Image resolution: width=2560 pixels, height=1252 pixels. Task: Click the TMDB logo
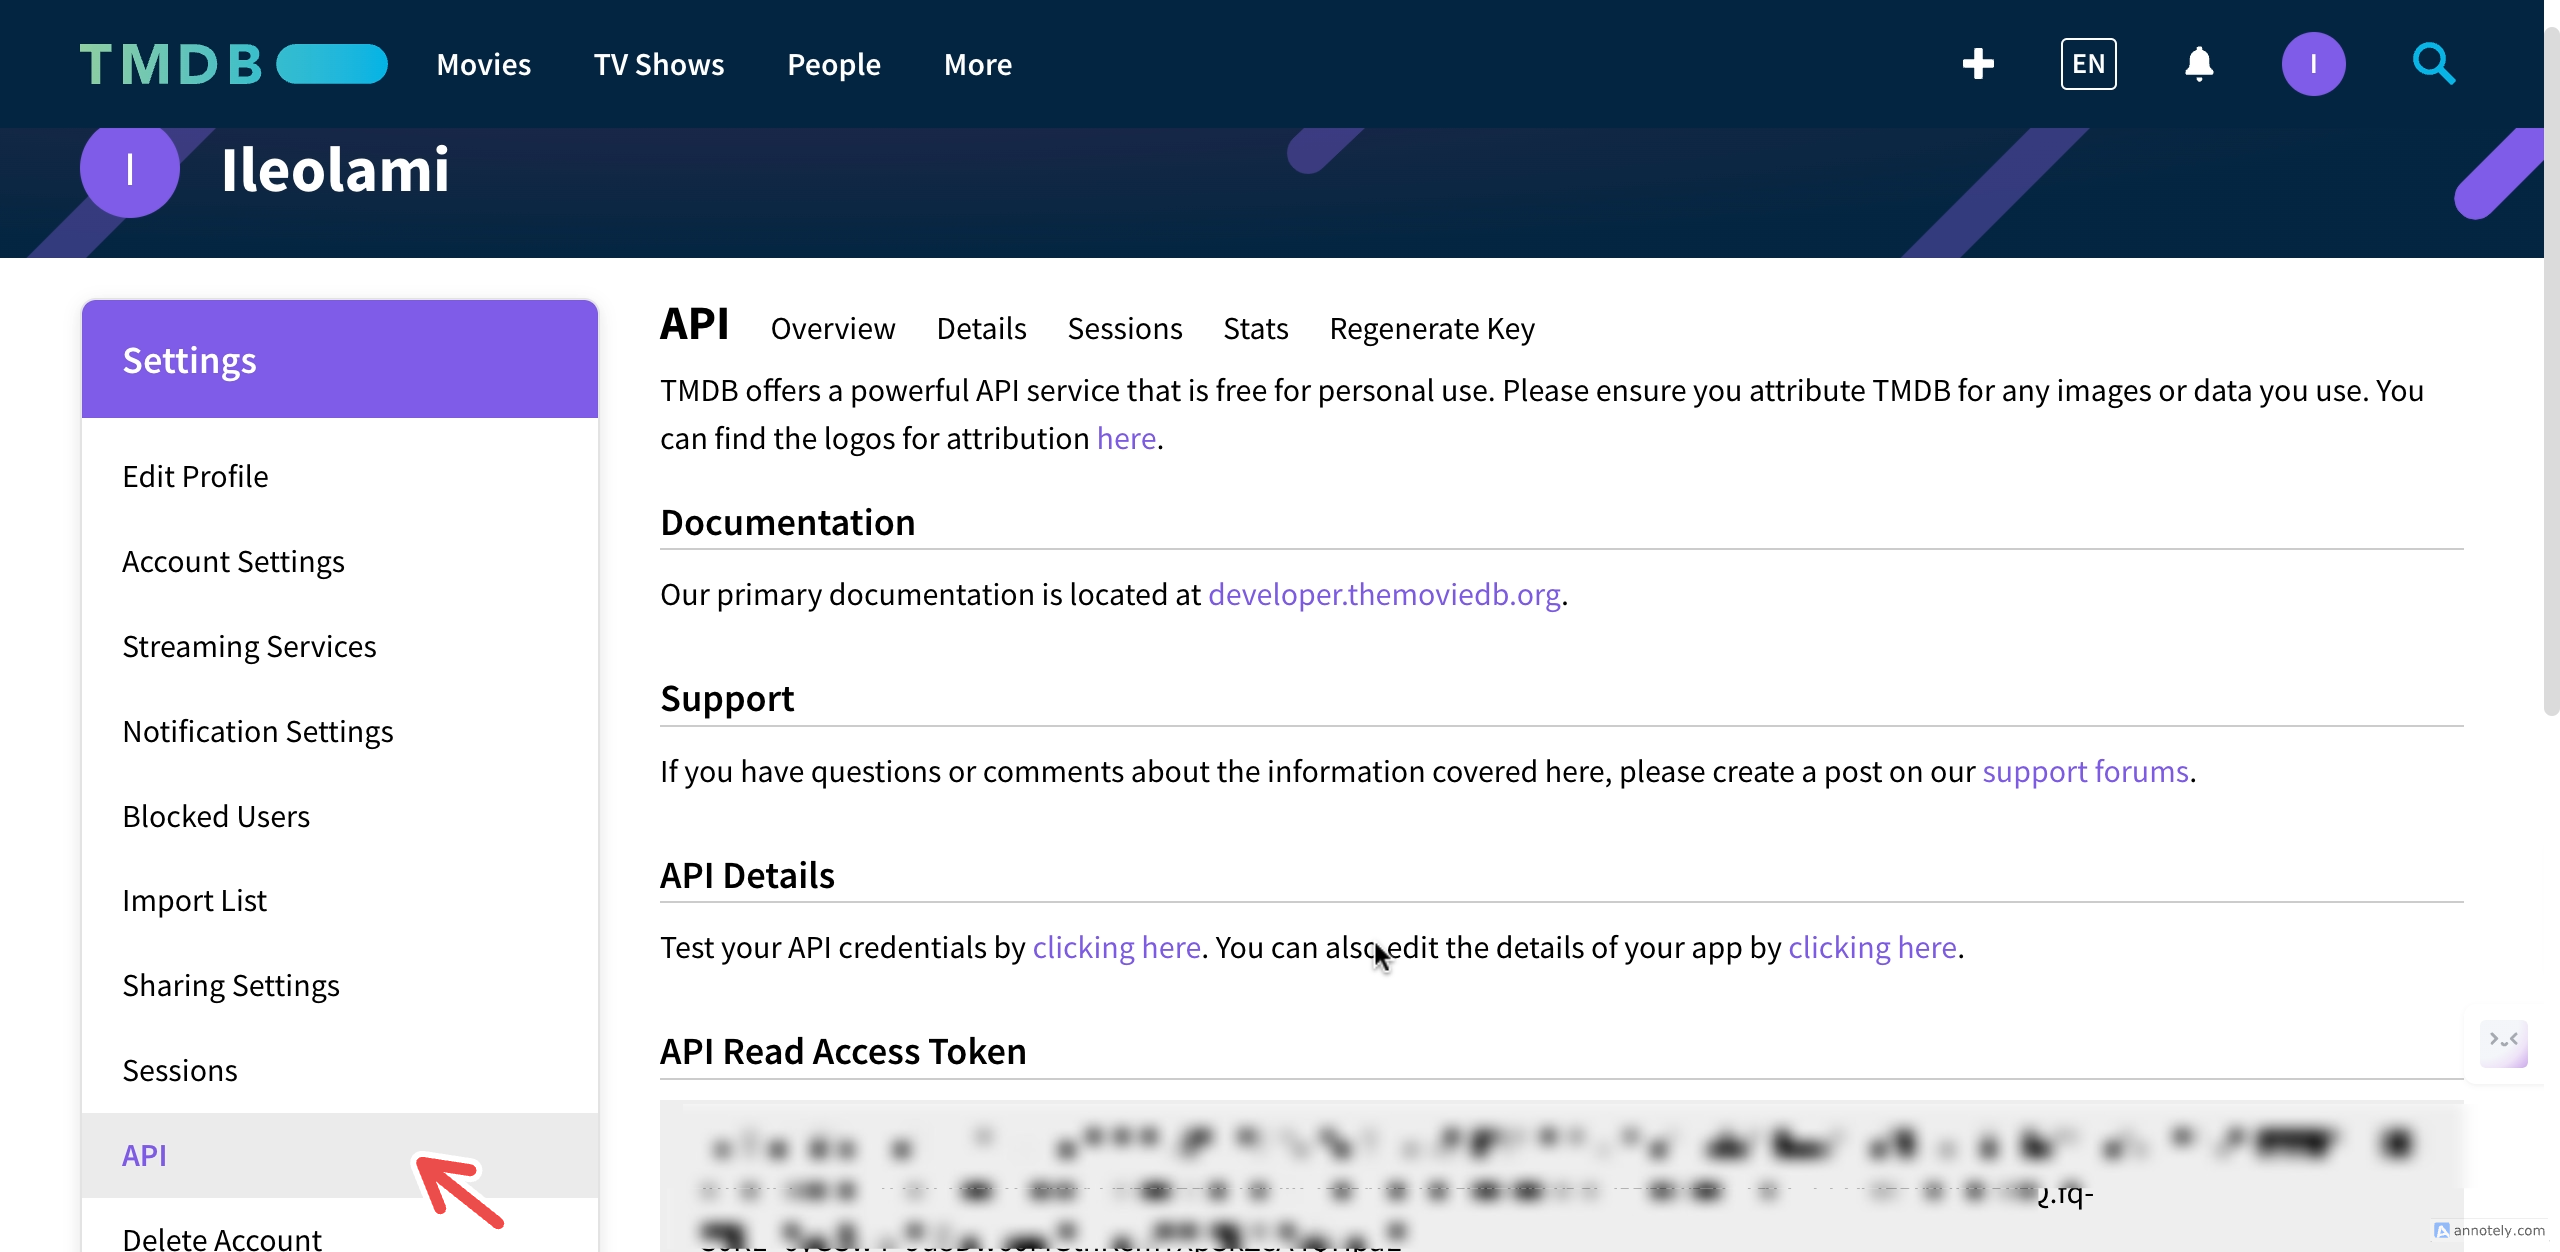[233, 64]
